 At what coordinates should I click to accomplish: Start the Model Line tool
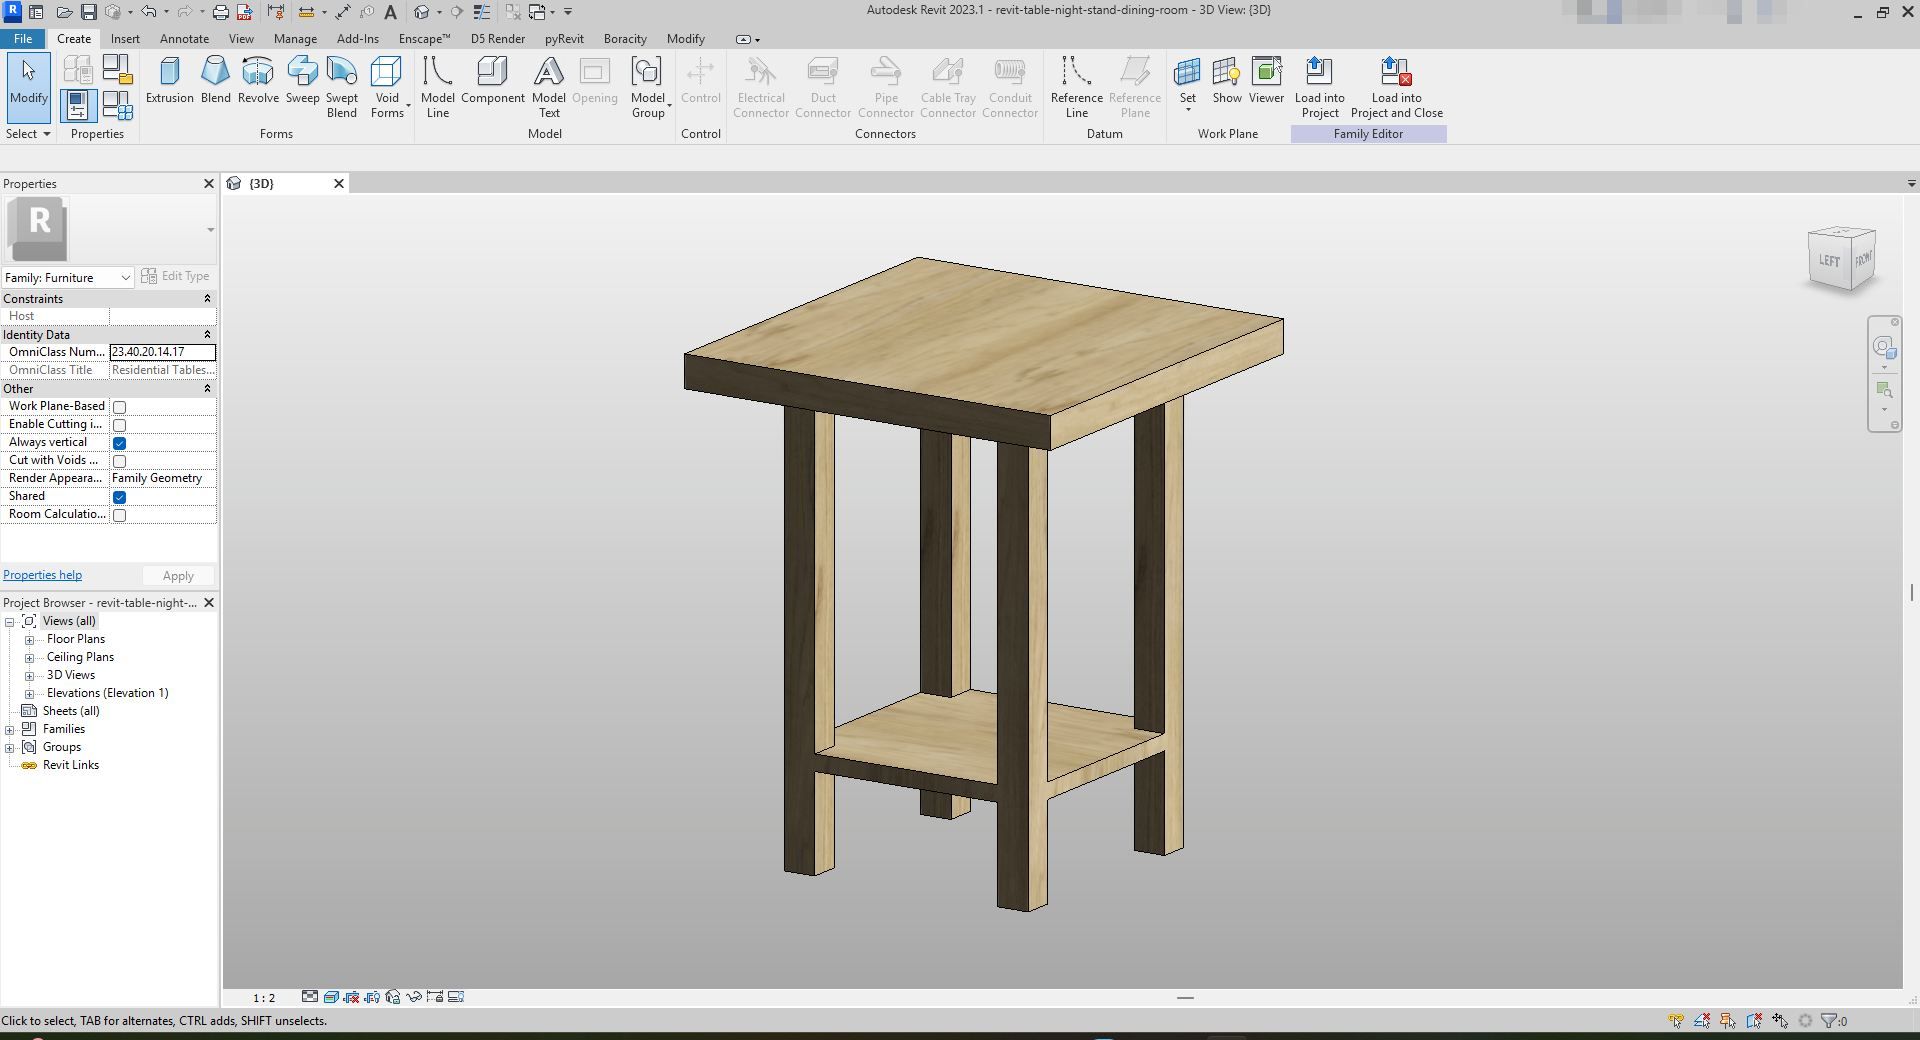[437, 87]
